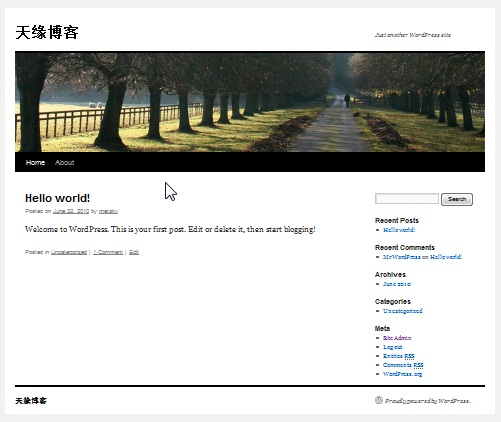Open the post author link
501x422 pixels.
point(108,211)
